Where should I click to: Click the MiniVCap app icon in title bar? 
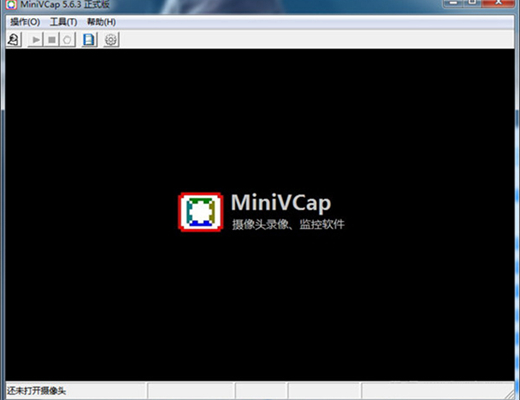11,5
